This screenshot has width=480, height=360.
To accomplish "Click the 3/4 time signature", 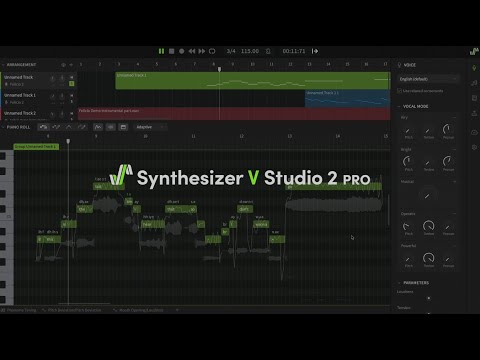I will tap(231, 51).
